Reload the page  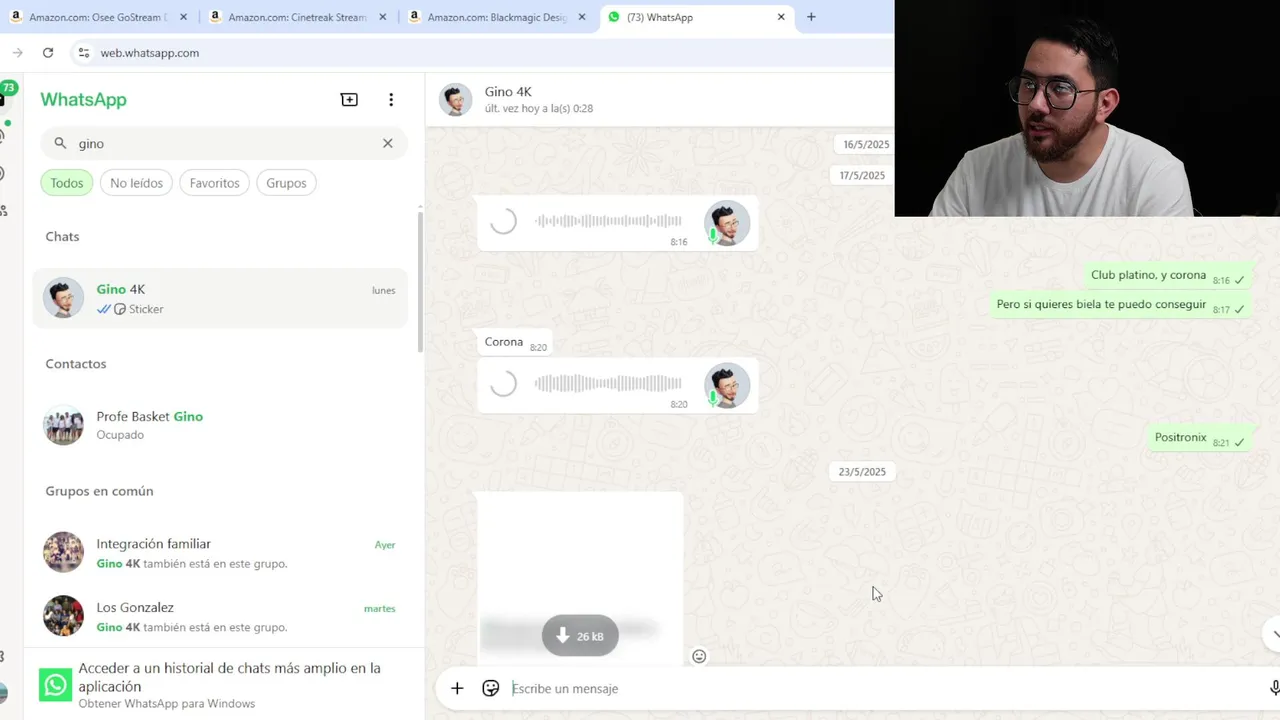(48, 53)
